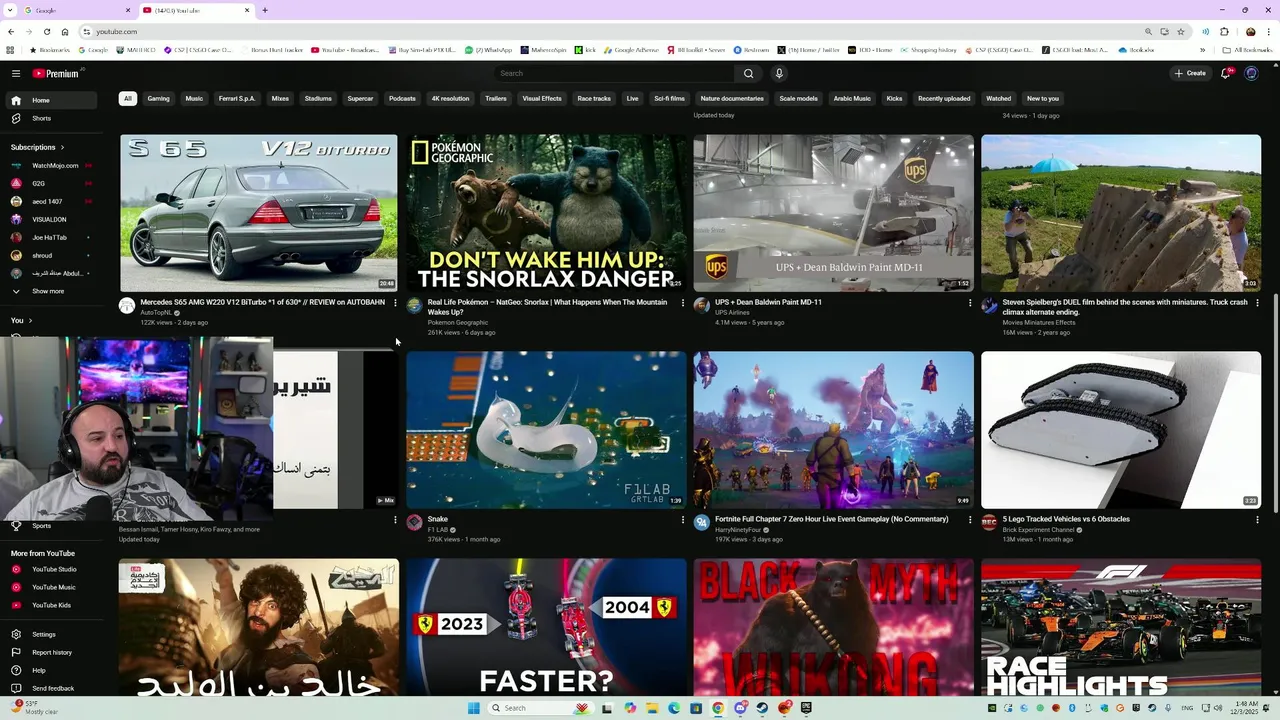Screen dimensions: 1280x720
Task: Open Brick Experiment Channel avatar
Action: click(x=989, y=523)
